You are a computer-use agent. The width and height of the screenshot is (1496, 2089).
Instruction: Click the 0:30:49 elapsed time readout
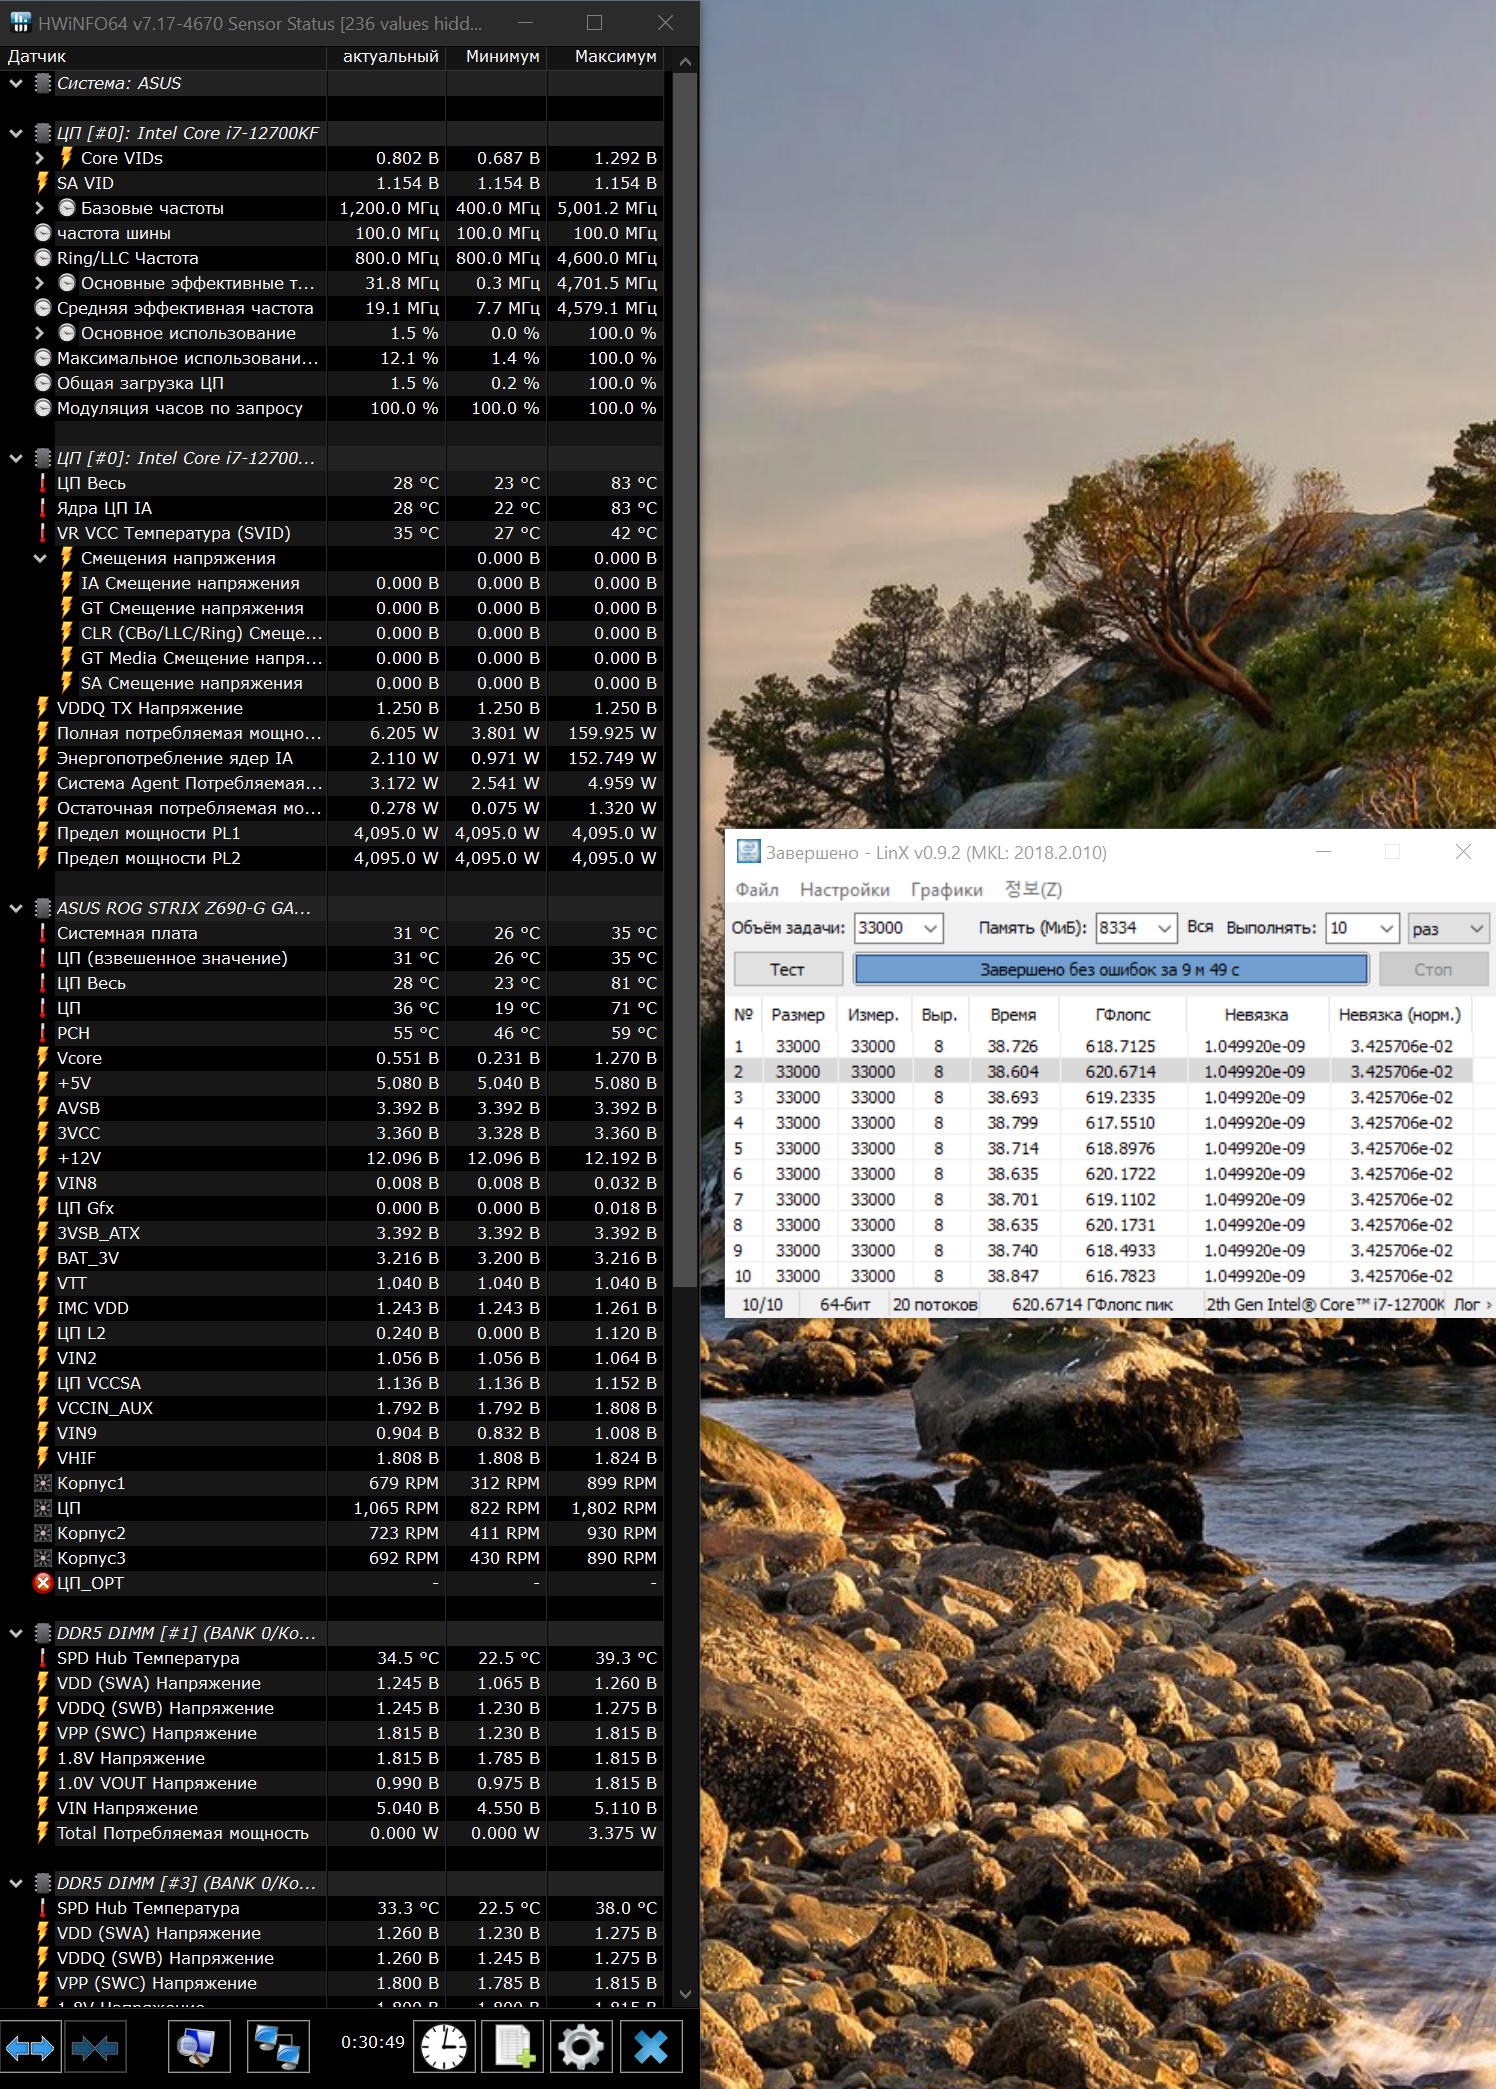point(373,2042)
